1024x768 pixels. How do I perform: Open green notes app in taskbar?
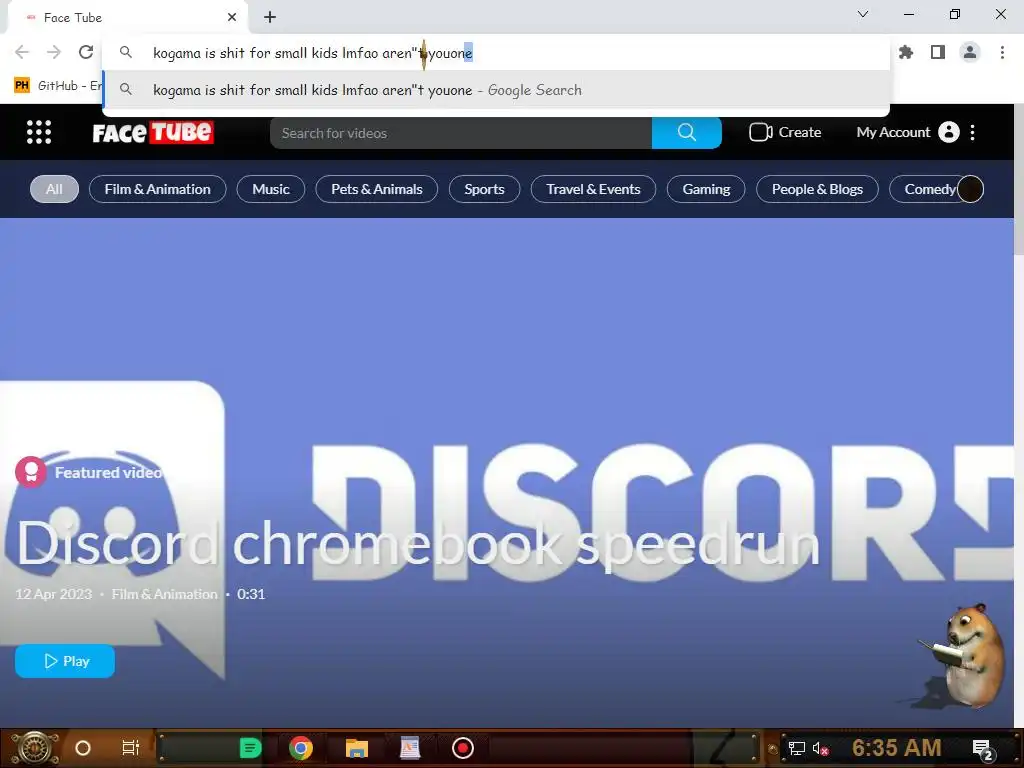[250, 748]
